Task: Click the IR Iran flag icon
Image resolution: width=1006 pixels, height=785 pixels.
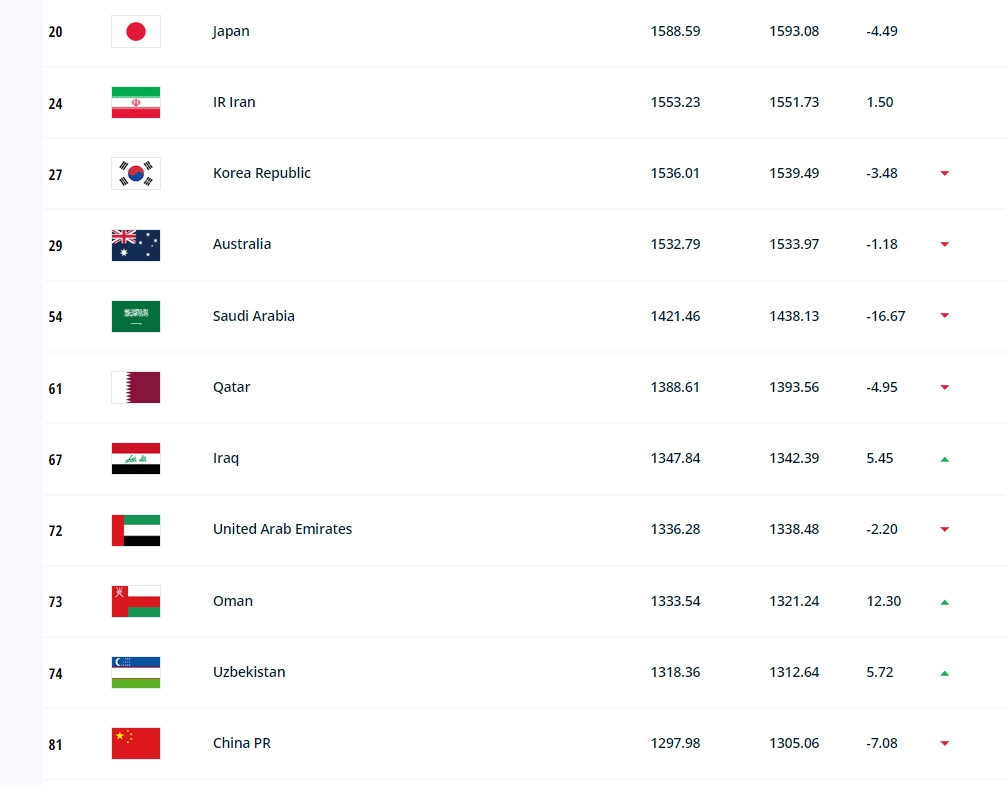Action: pyautogui.click(x=136, y=102)
